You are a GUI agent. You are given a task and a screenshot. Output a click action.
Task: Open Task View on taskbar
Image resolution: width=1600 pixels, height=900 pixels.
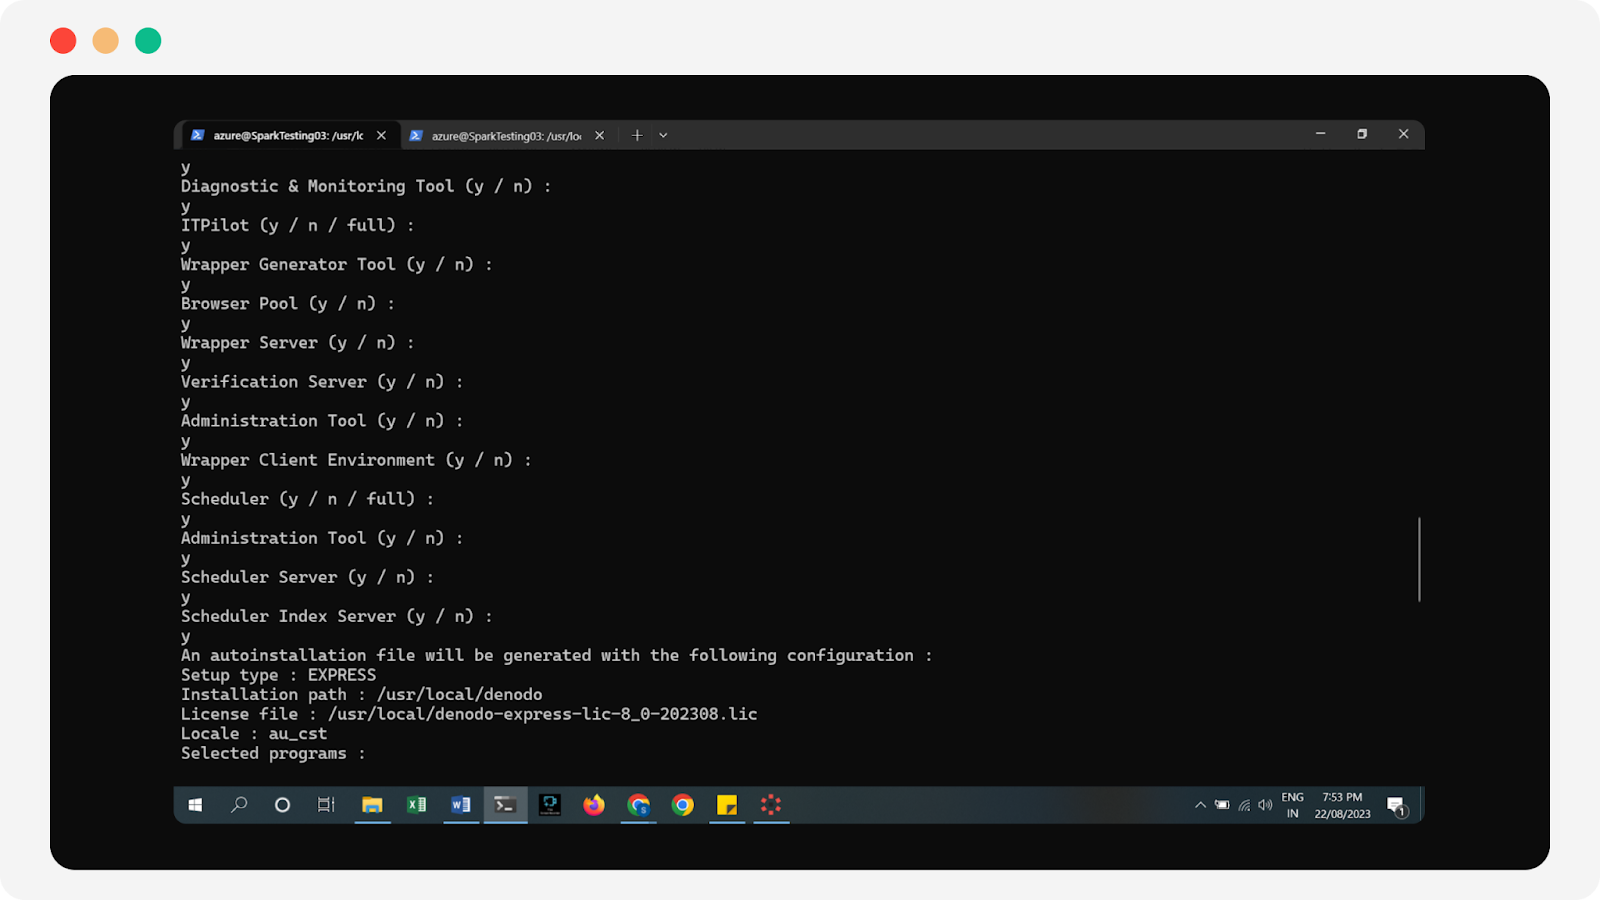(x=326, y=805)
